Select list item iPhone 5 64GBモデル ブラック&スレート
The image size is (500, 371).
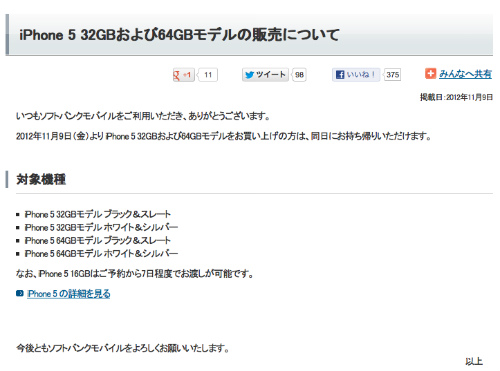pos(98,240)
